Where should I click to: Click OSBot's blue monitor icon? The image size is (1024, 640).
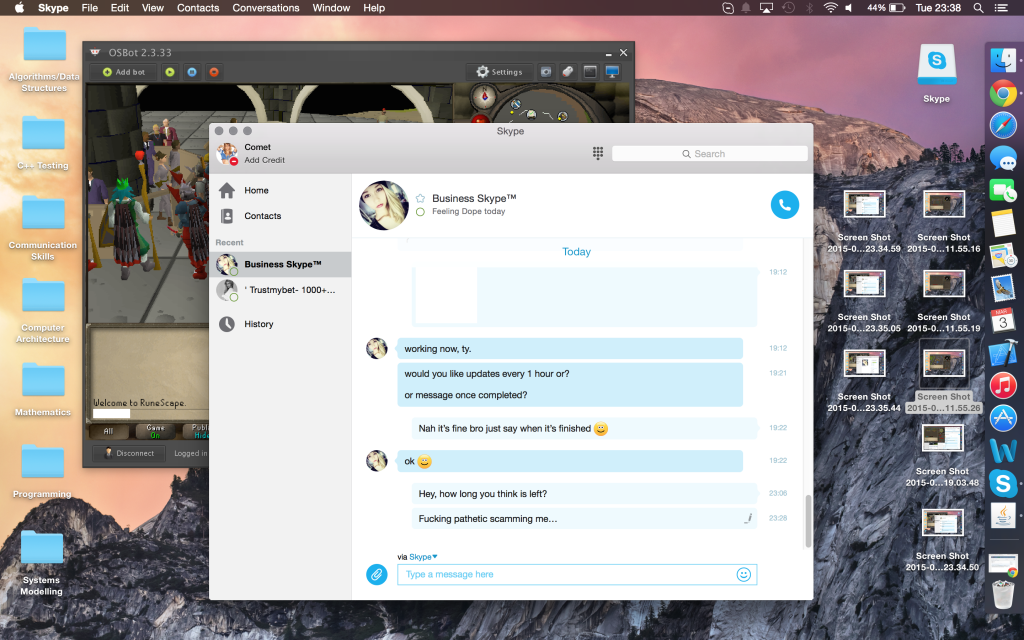(612, 72)
